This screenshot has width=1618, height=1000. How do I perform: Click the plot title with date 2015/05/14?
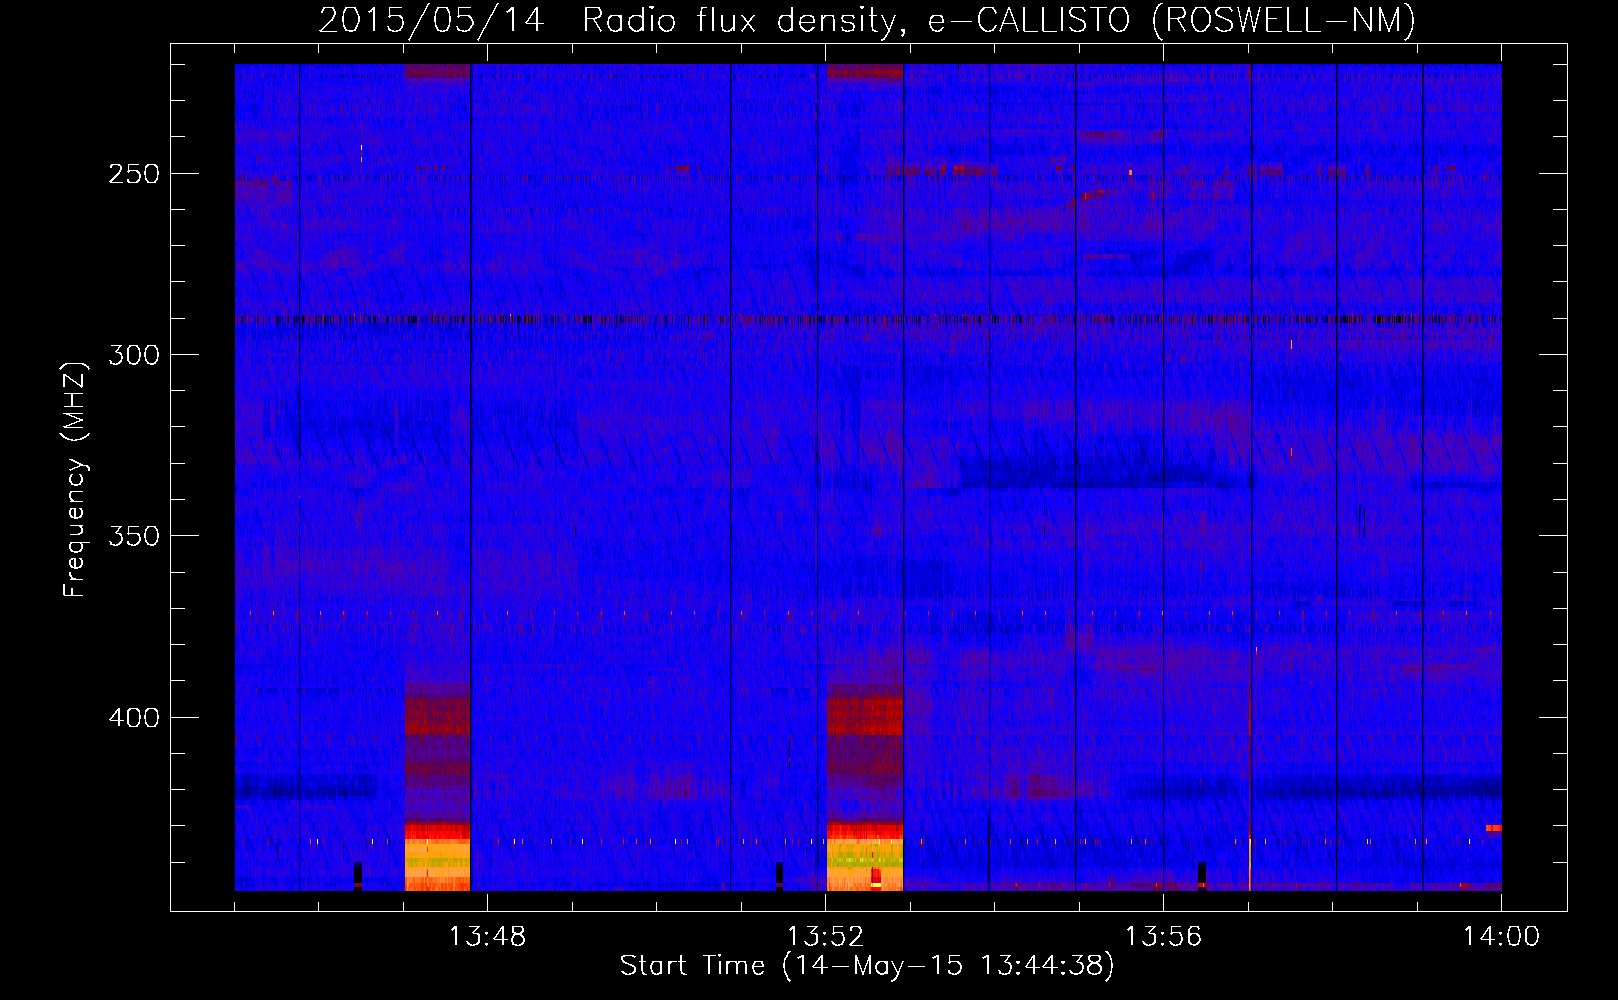coord(867,20)
